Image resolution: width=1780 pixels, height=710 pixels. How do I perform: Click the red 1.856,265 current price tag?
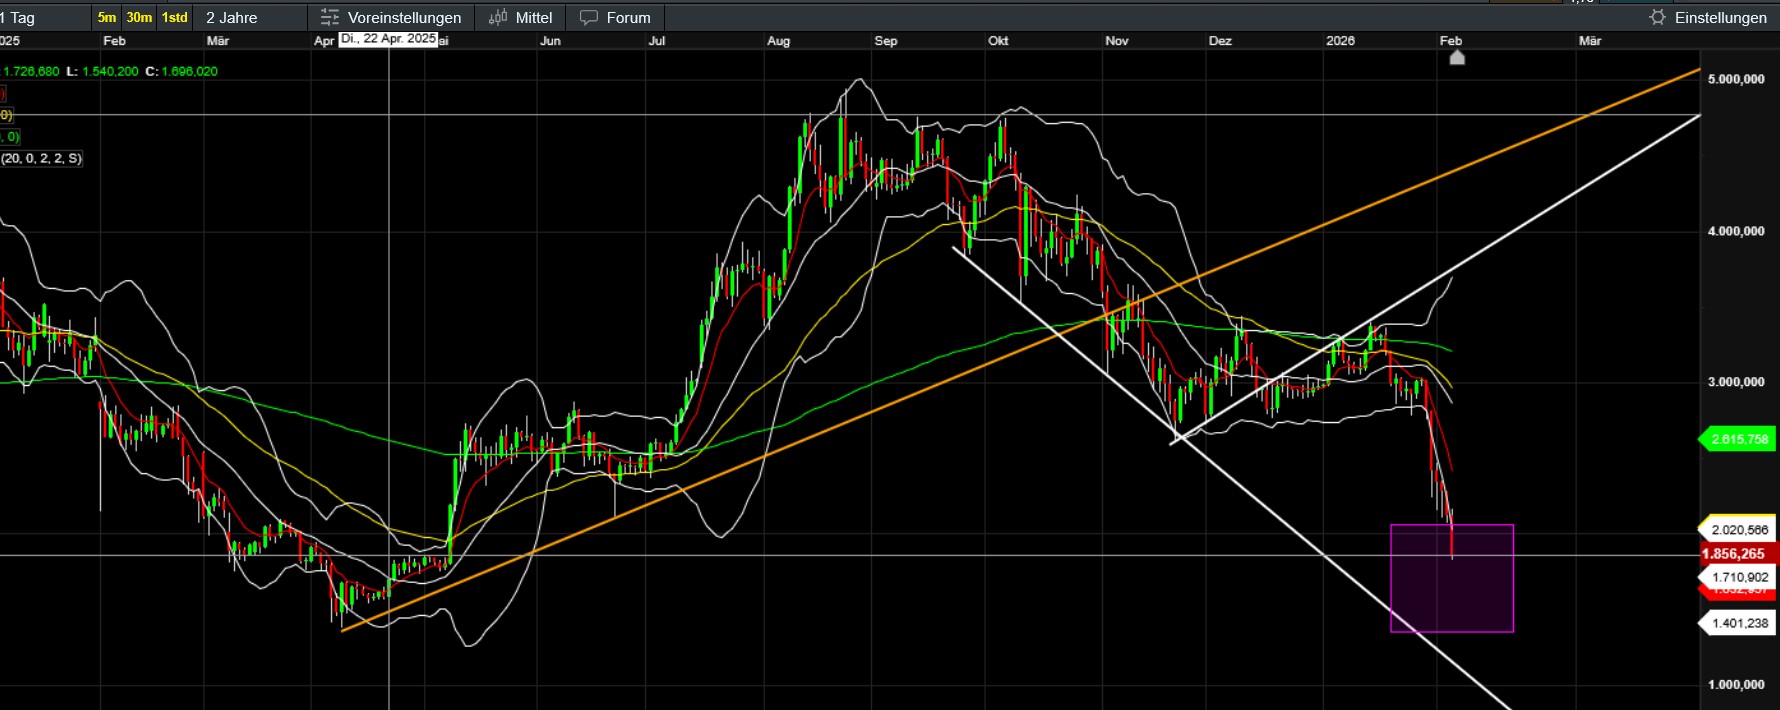[x=1738, y=554]
